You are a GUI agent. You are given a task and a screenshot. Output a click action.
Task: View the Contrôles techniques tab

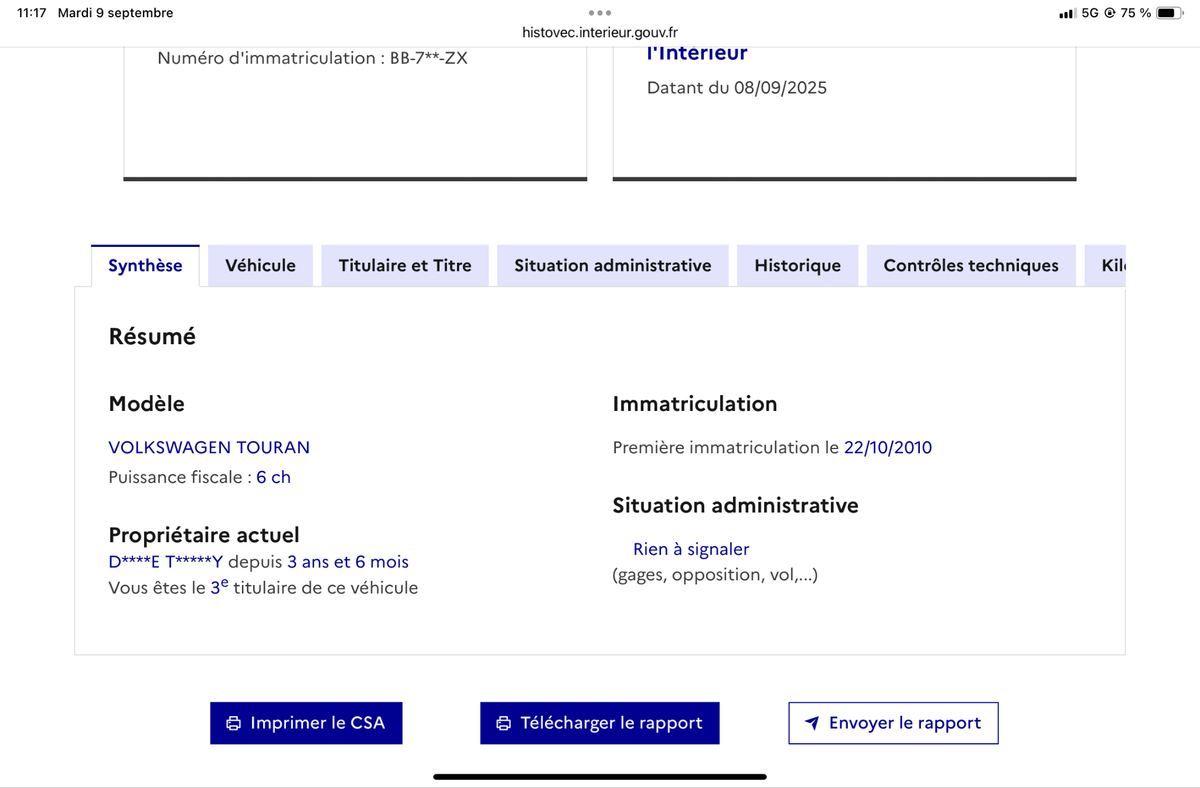(971, 266)
